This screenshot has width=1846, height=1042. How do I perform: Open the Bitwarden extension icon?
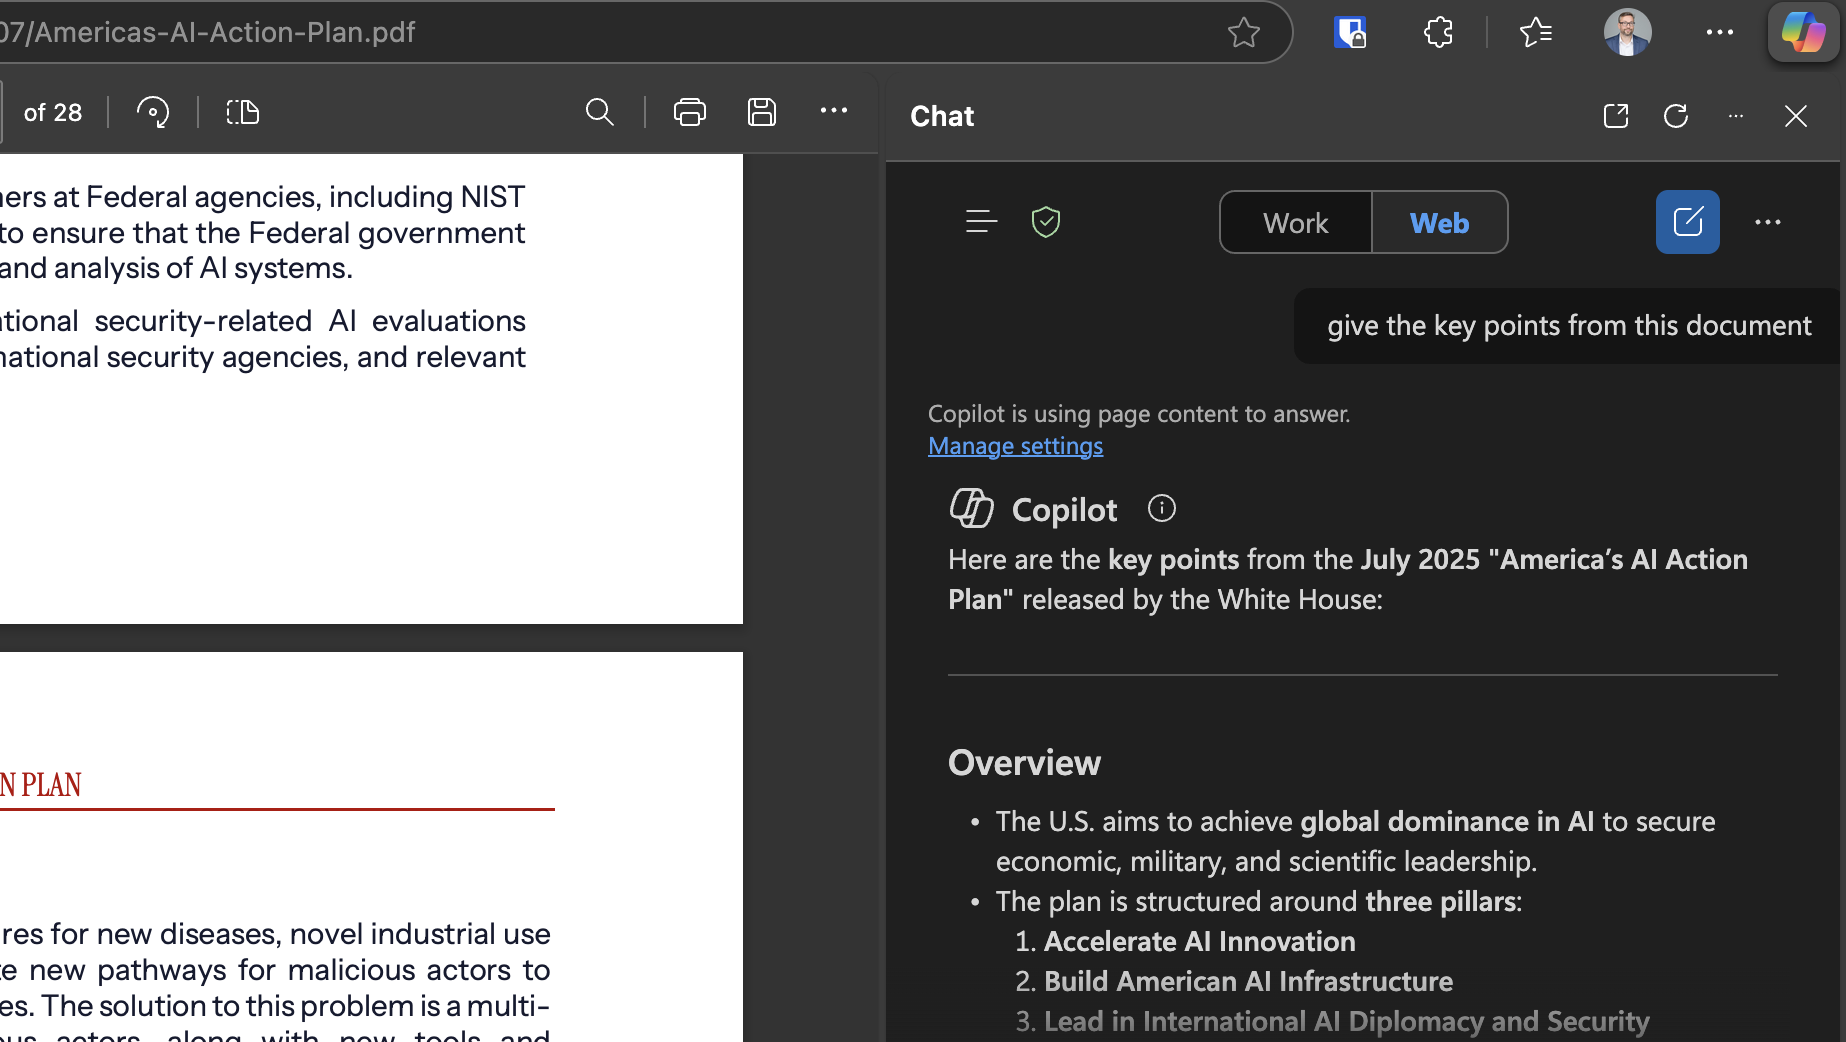click(x=1350, y=32)
